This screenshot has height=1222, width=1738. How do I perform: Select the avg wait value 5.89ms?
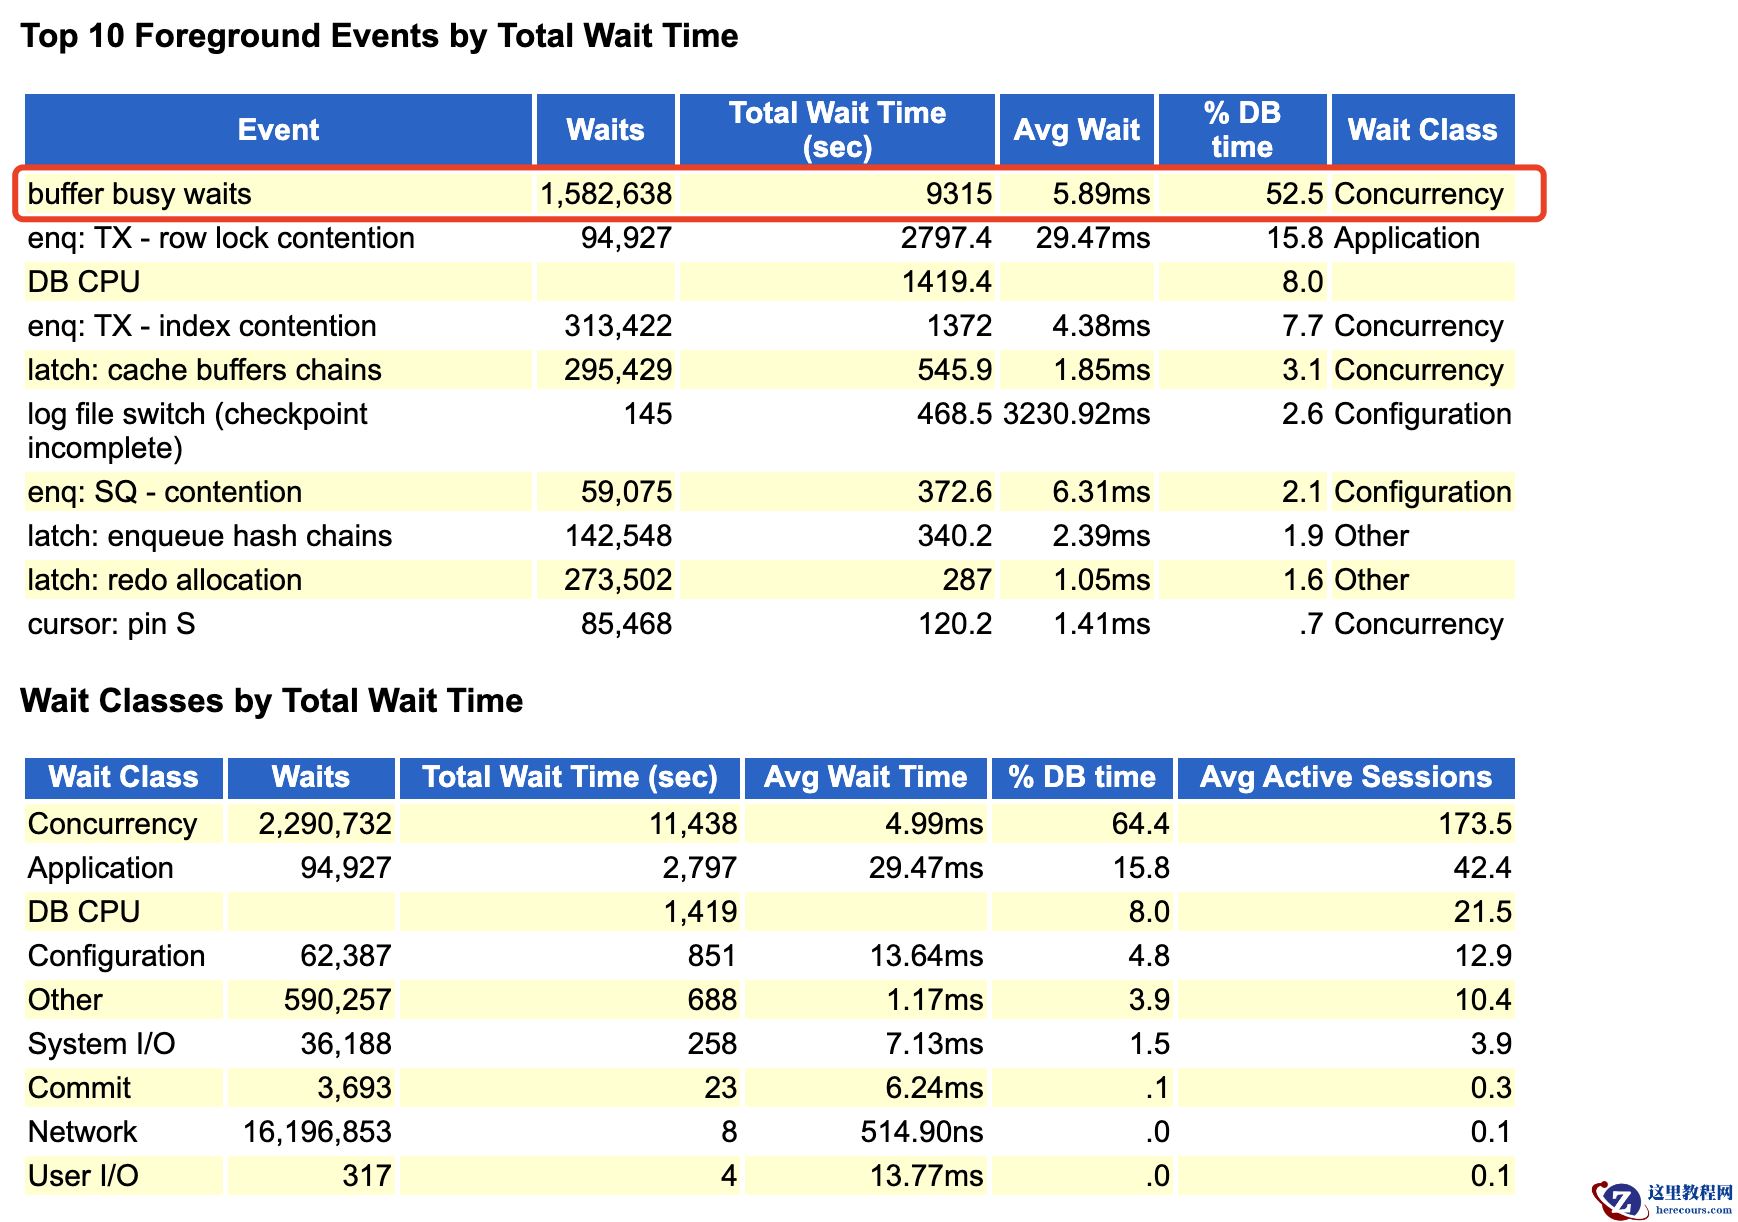coord(1101,194)
